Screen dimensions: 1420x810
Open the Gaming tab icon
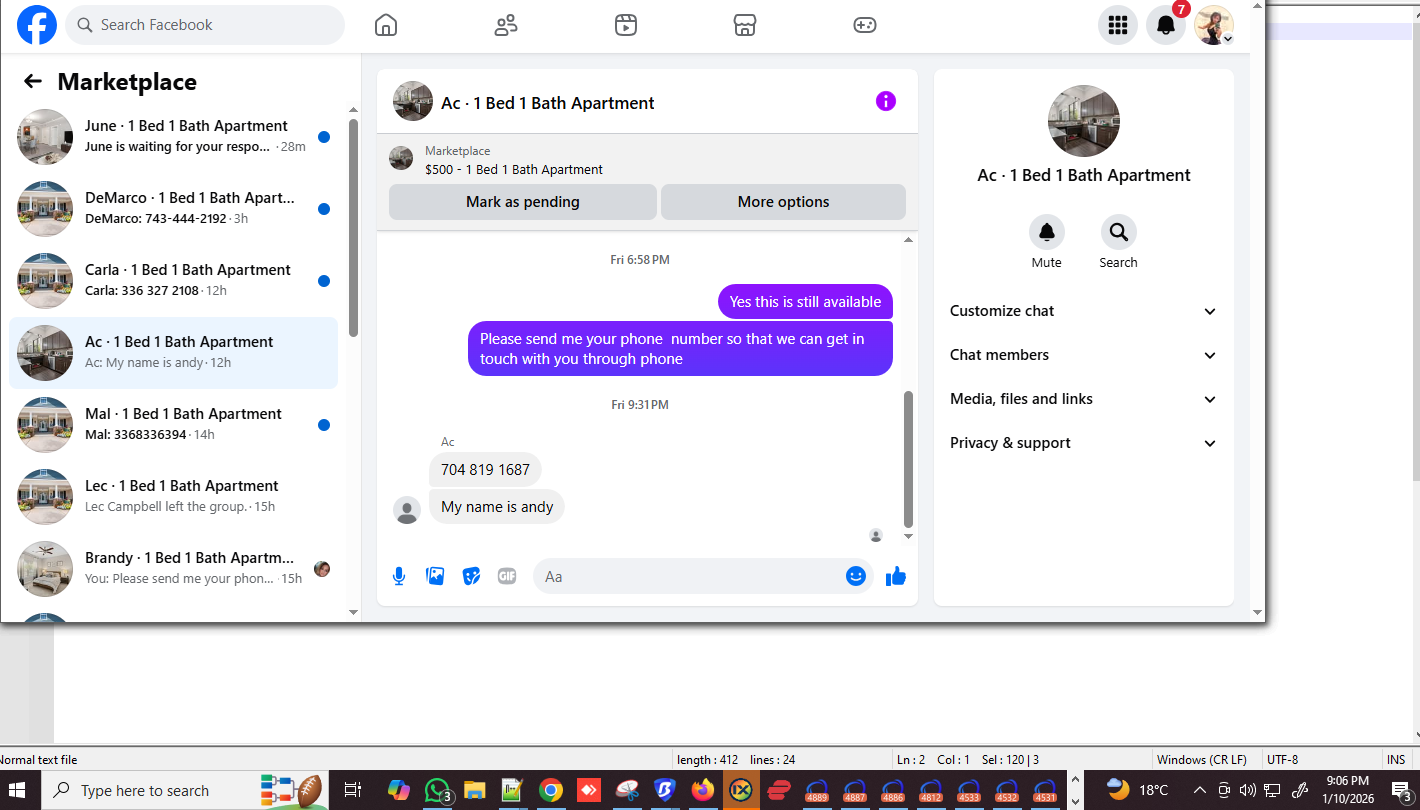(865, 25)
